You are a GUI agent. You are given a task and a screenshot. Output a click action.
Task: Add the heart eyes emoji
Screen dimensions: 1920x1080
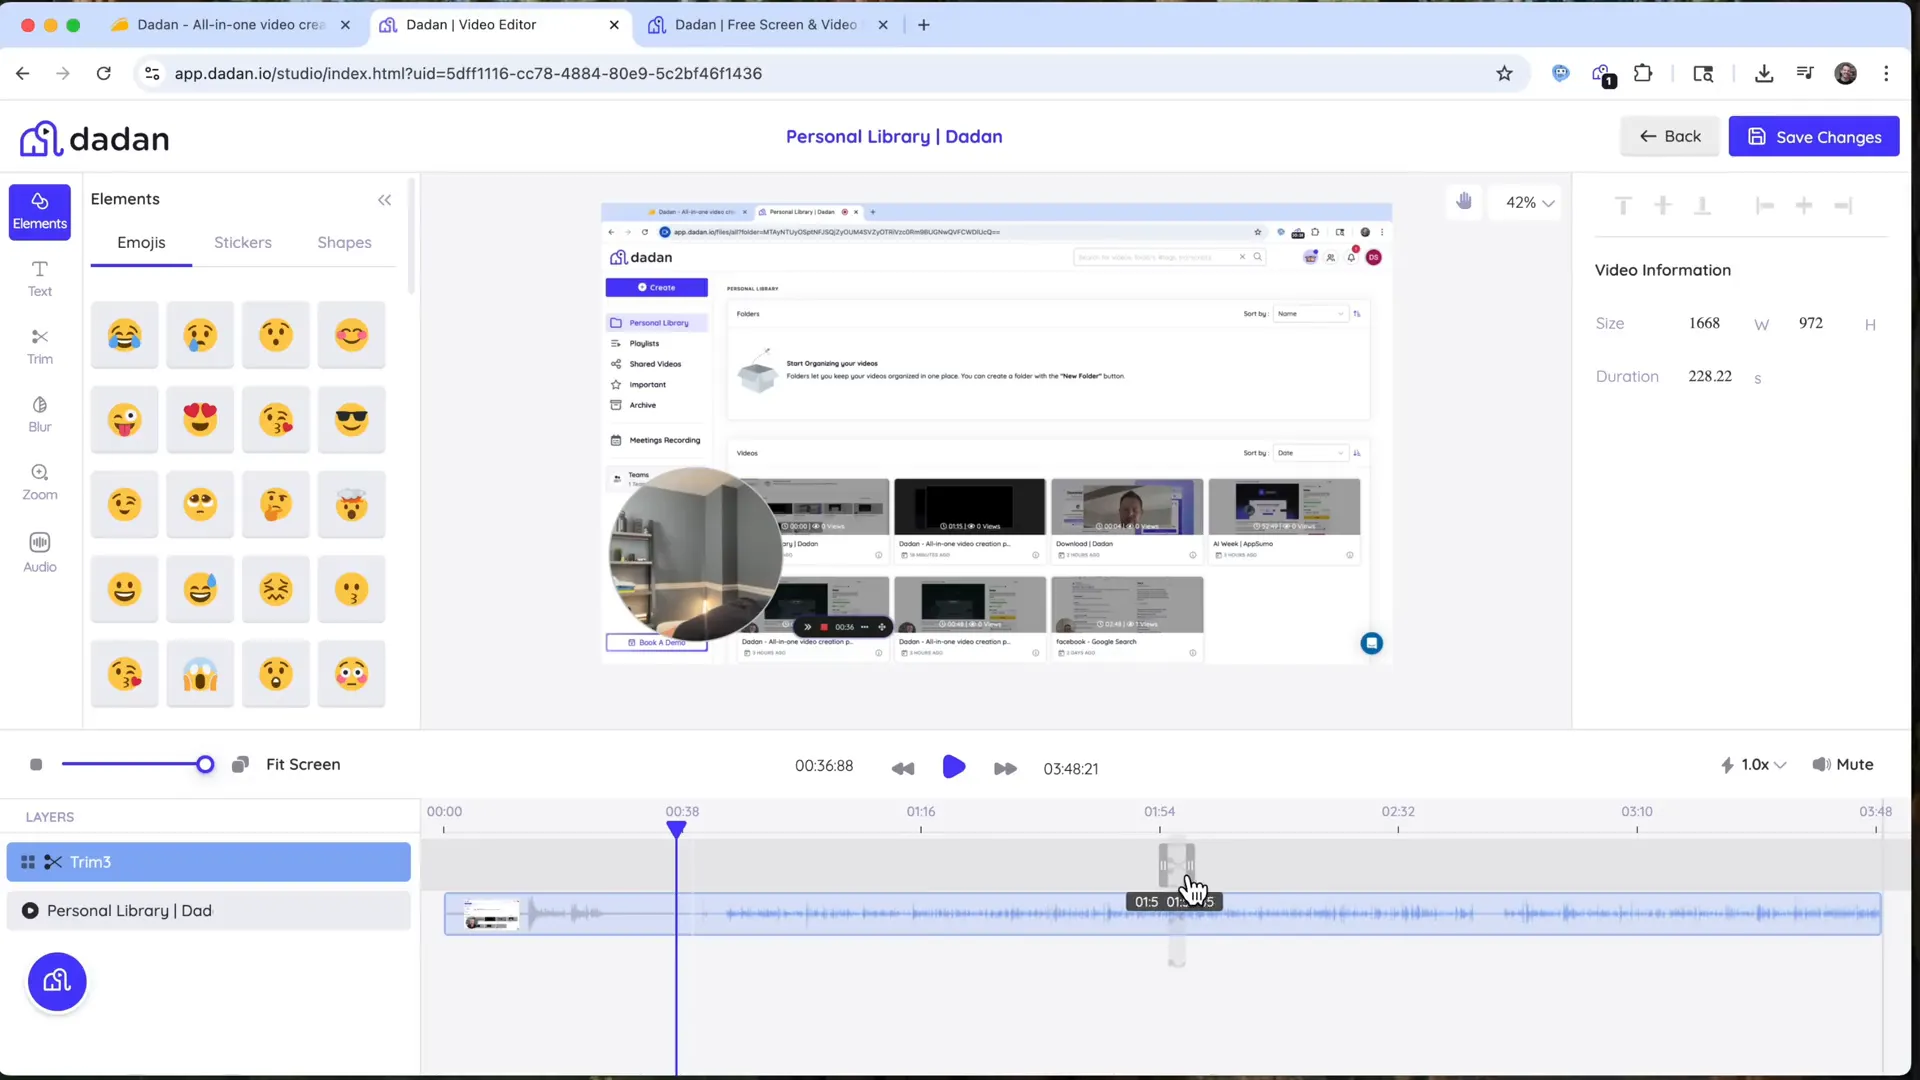200,420
